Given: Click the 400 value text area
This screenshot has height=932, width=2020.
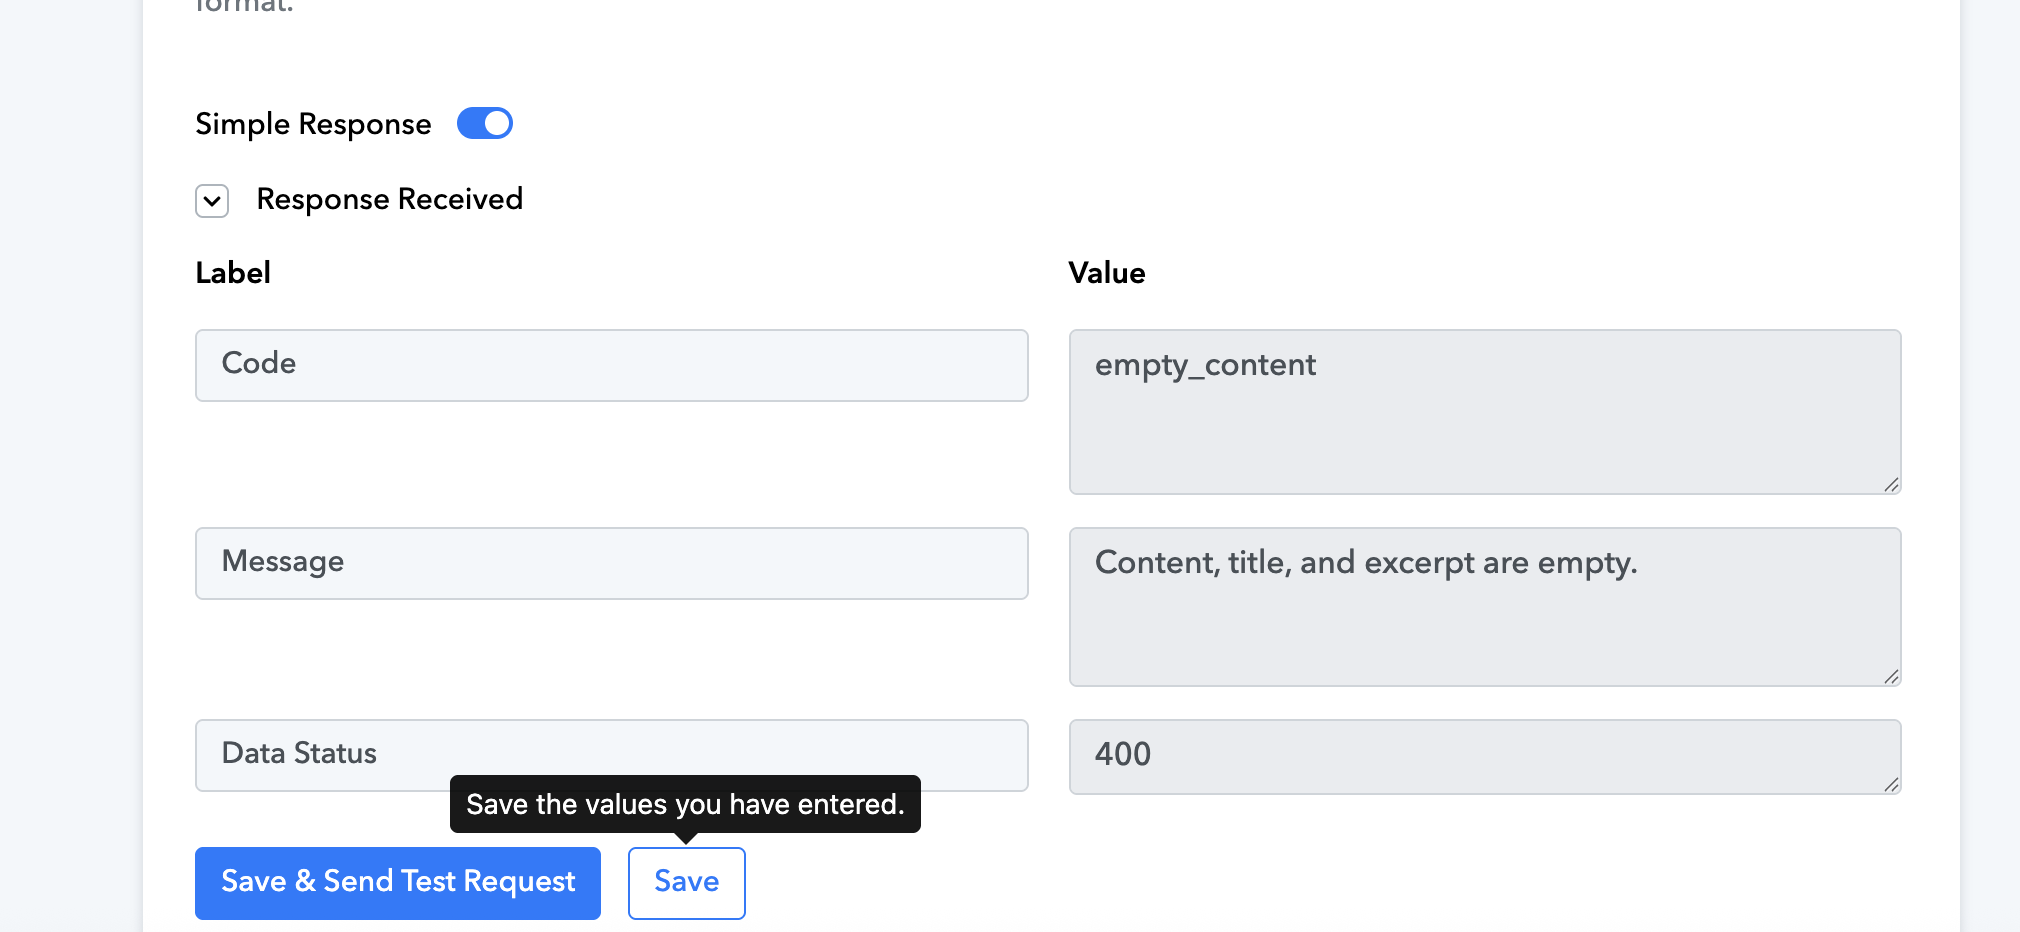Looking at the screenshot, I should (1485, 757).
